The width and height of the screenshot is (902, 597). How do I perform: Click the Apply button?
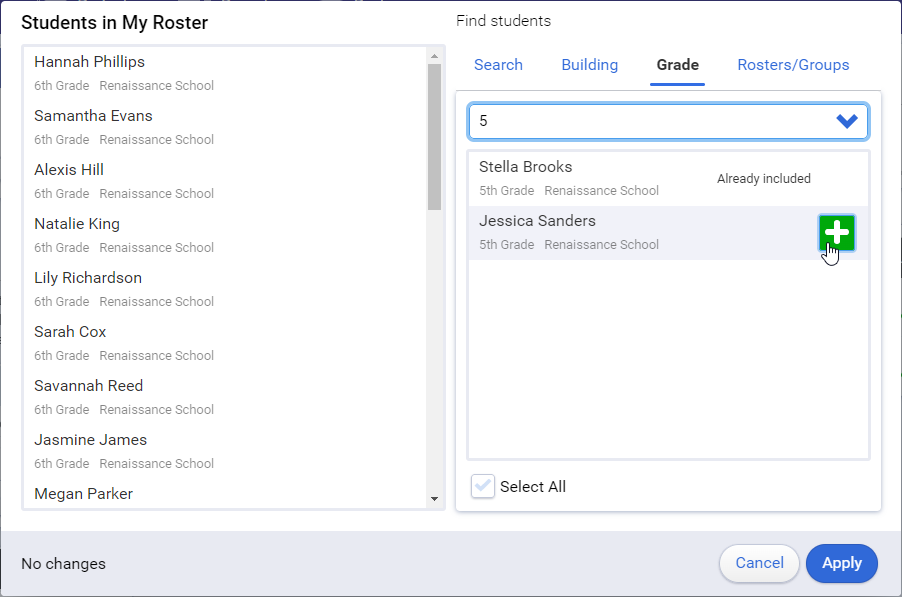pos(842,563)
